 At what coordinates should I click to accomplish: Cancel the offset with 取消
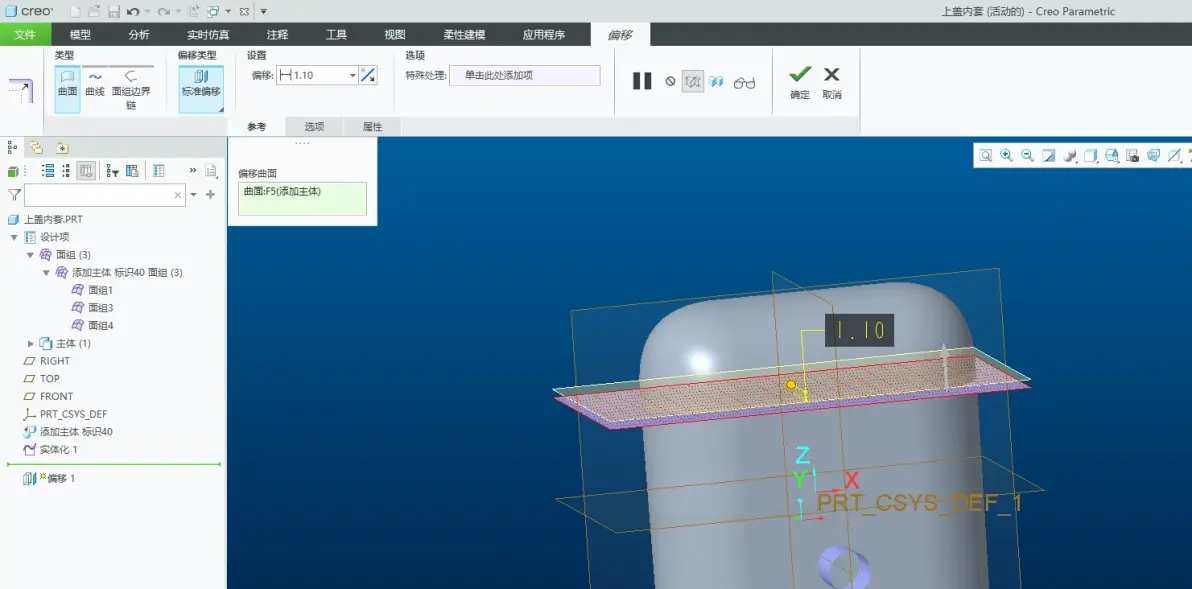point(832,83)
